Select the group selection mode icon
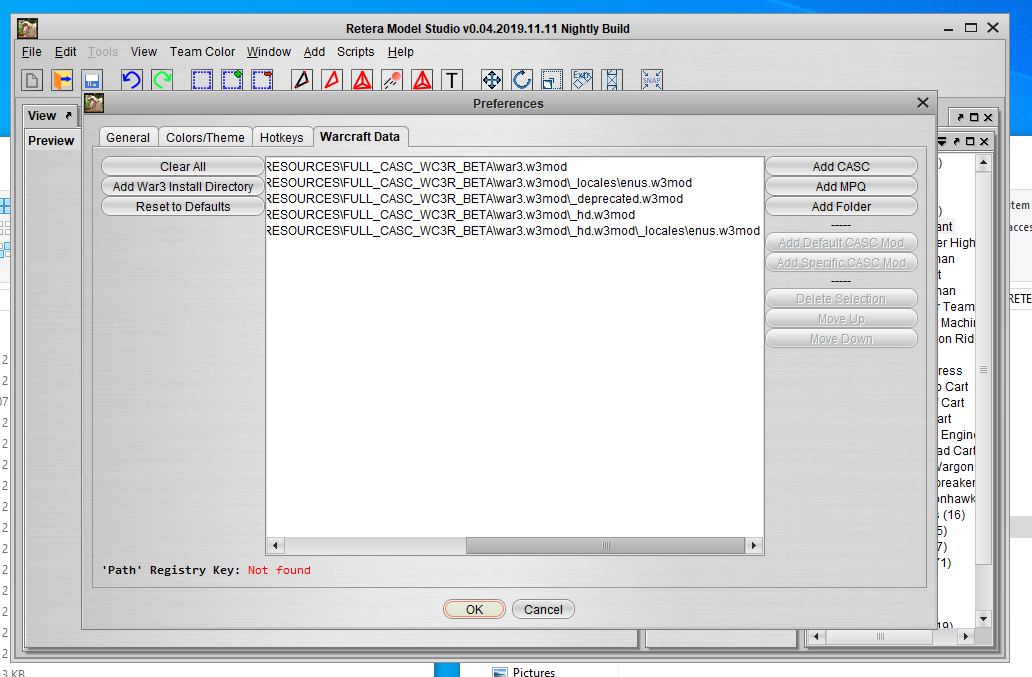1032x677 pixels. (x=362, y=80)
